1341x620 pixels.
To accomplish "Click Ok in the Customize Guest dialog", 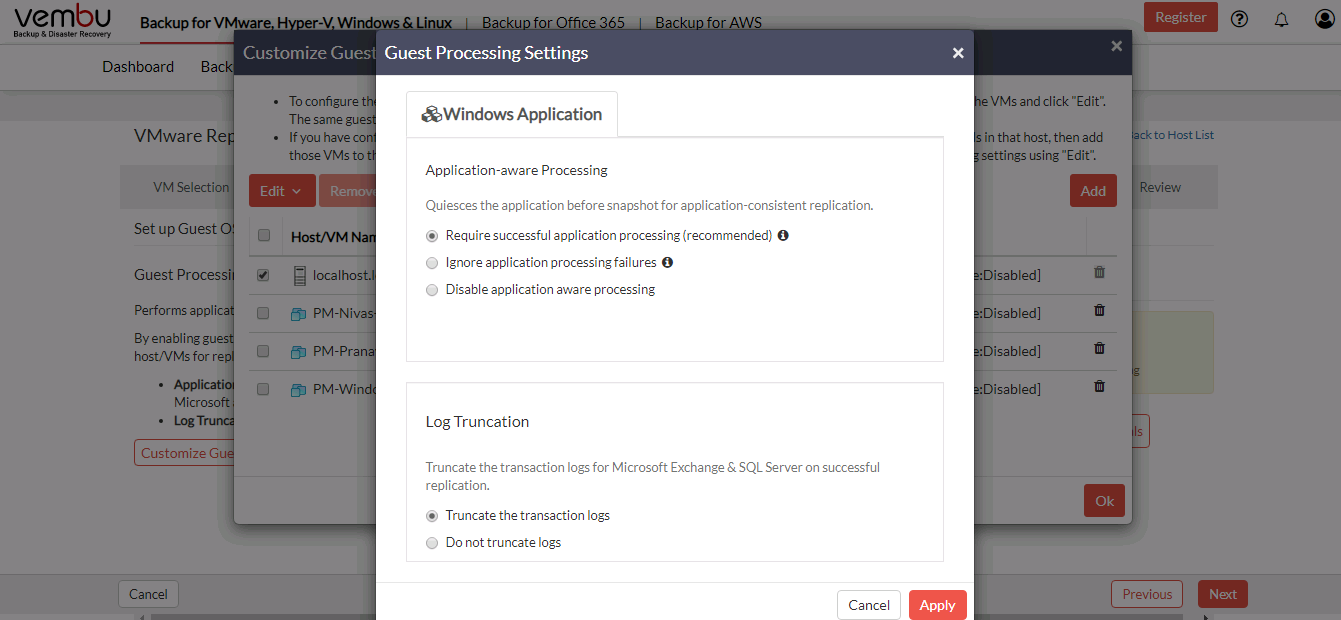I will pyautogui.click(x=1104, y=501).
